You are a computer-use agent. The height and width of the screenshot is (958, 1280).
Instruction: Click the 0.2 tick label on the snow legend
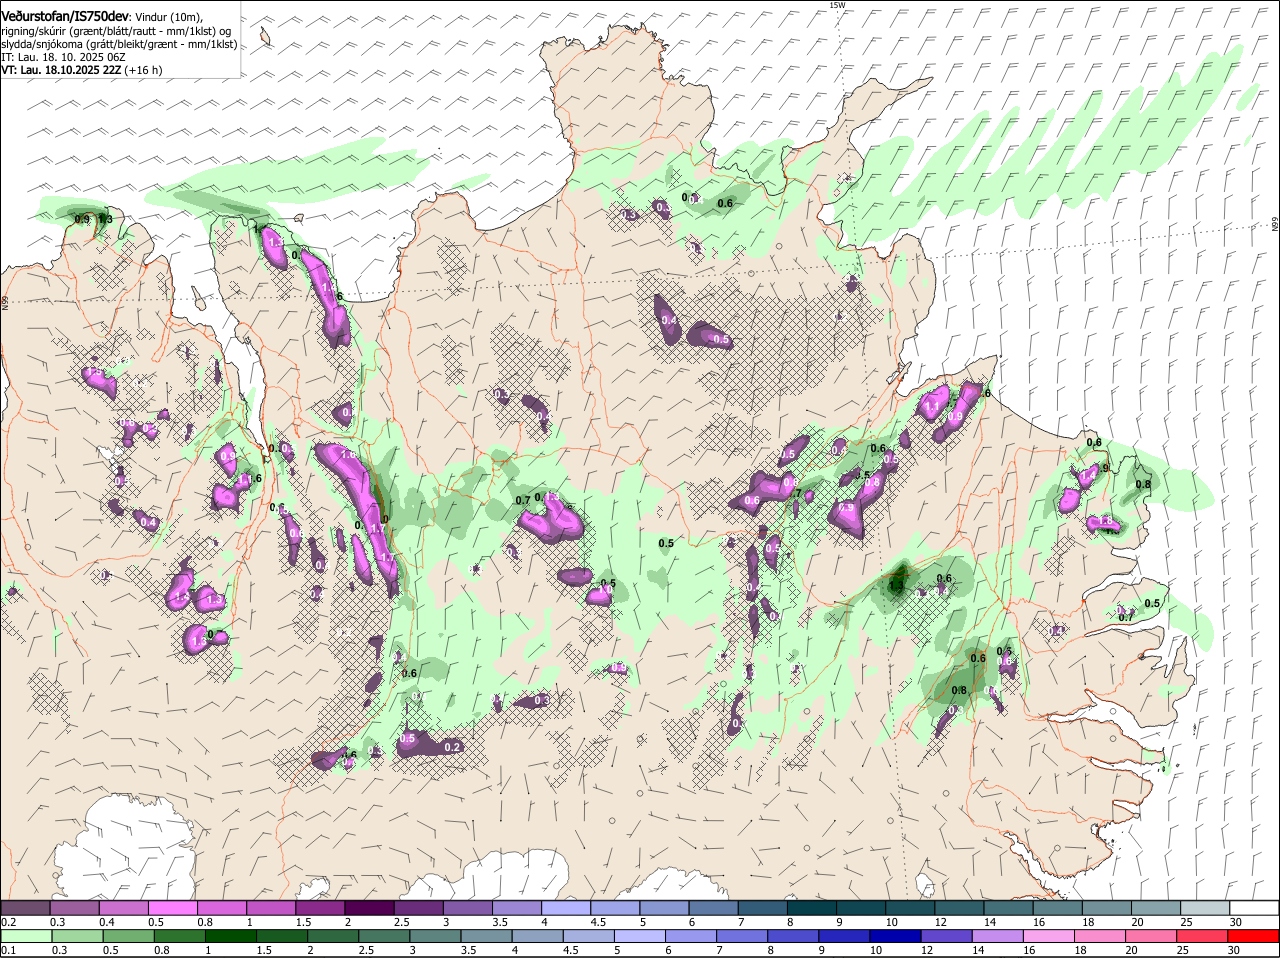(x=8, y=922)
